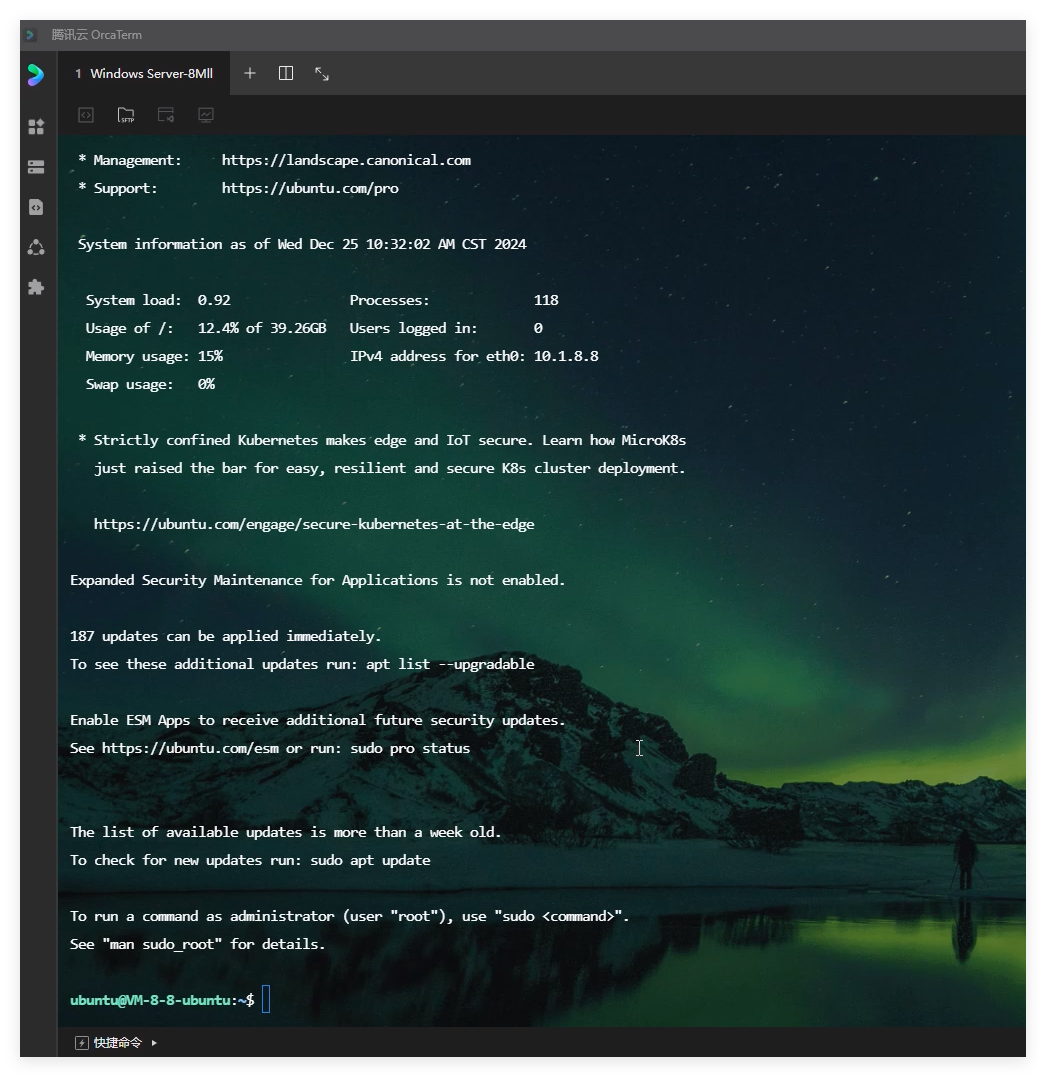Viewport: 1046px width, 1077px height.
Task: Split the terminal pane
Action: click(x=286, y=73)
